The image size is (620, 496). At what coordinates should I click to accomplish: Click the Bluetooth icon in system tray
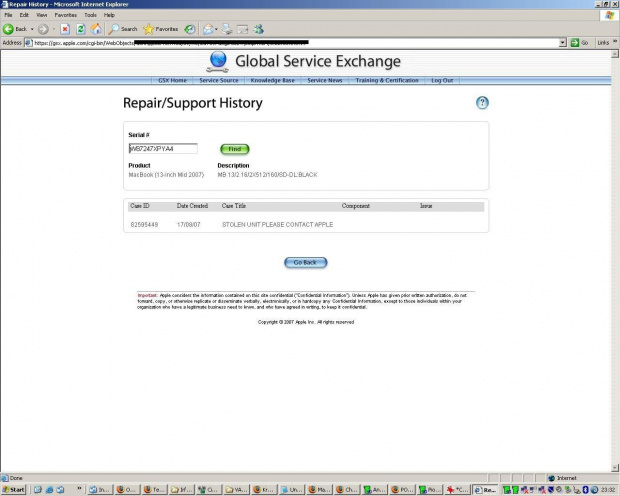tap(586, 490)
